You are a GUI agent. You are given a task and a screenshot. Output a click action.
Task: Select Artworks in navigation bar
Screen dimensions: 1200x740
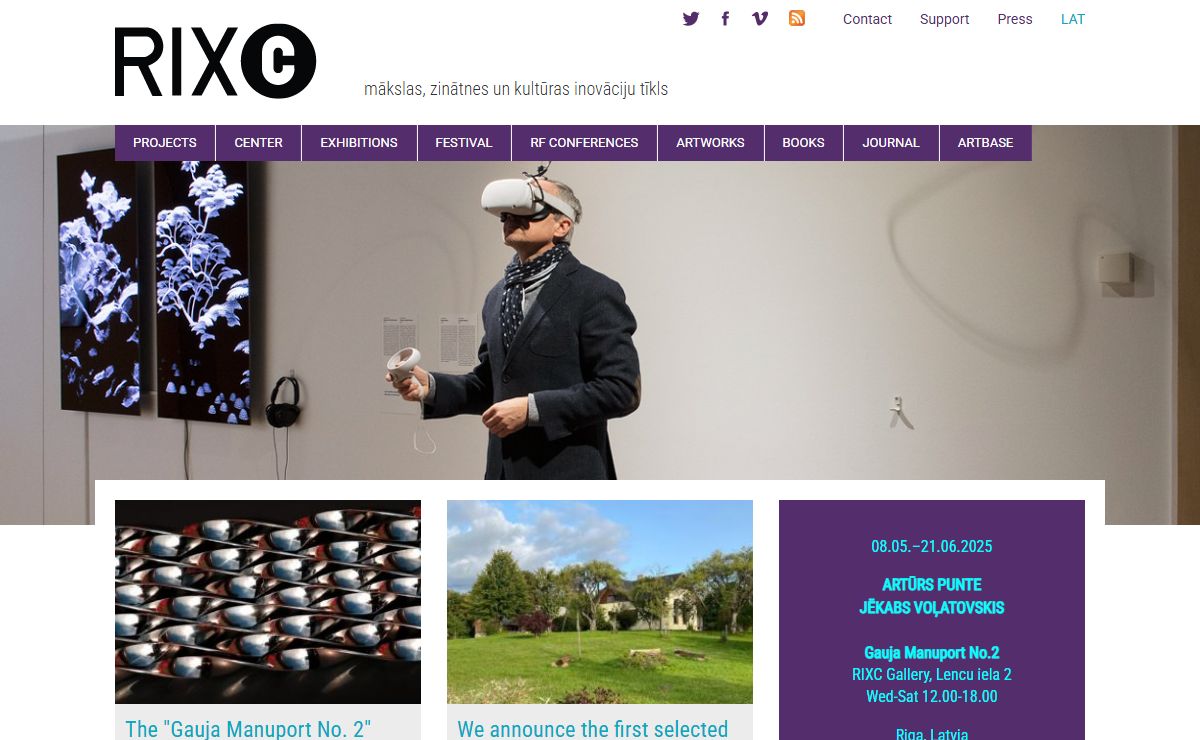pyautogui.click(x=711, y=143)
